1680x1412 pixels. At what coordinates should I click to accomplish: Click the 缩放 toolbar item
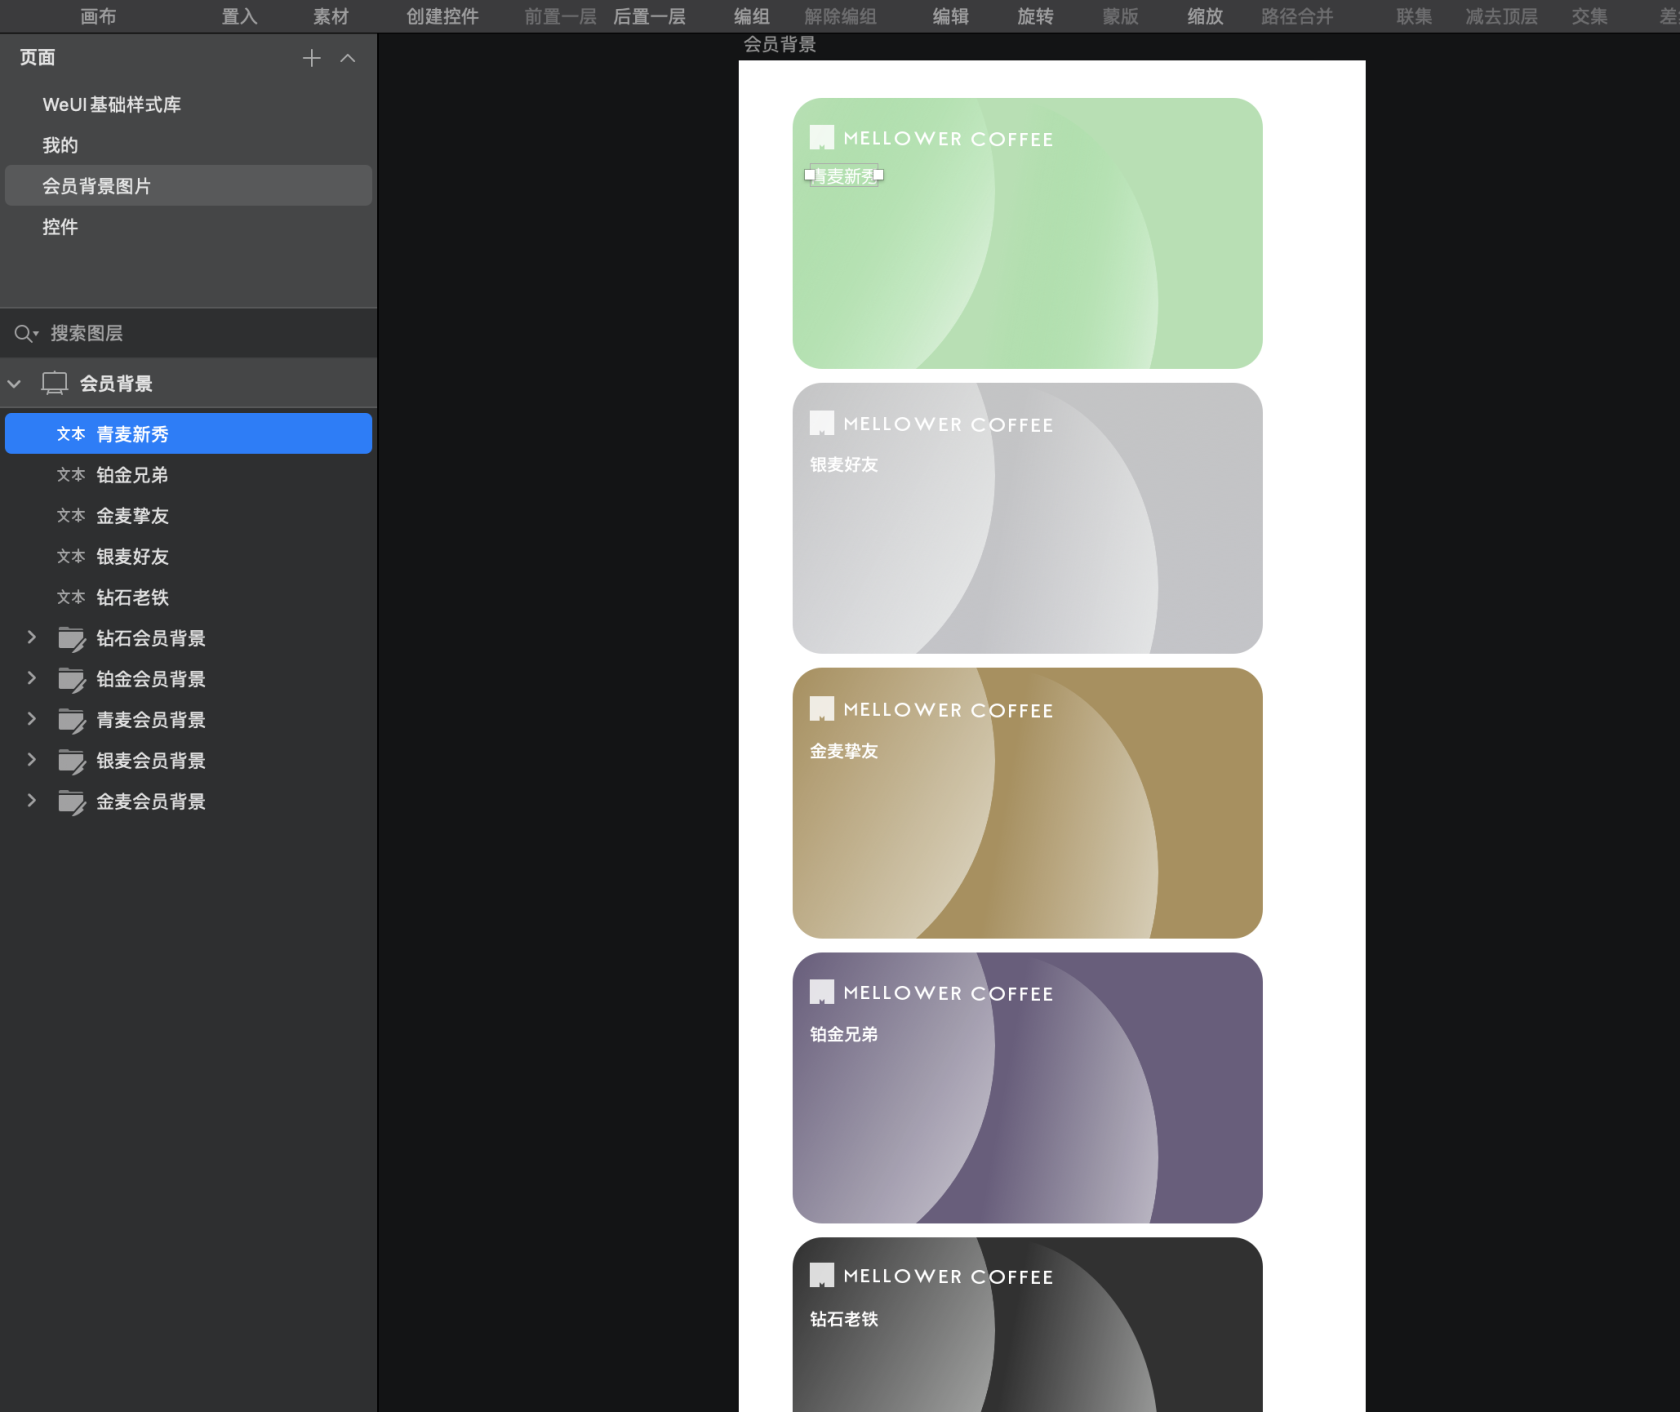(1205, 16)
